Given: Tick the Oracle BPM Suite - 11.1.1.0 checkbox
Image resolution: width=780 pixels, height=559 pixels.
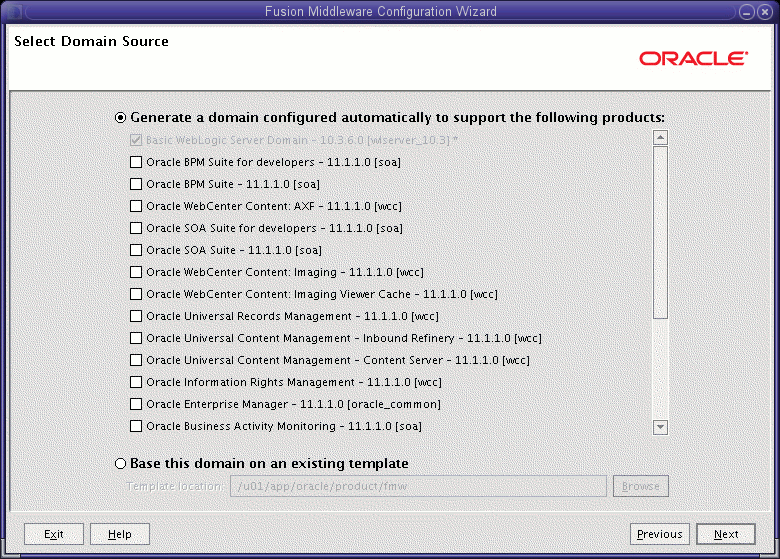Looking at the screenshot, I should (136, 184).
